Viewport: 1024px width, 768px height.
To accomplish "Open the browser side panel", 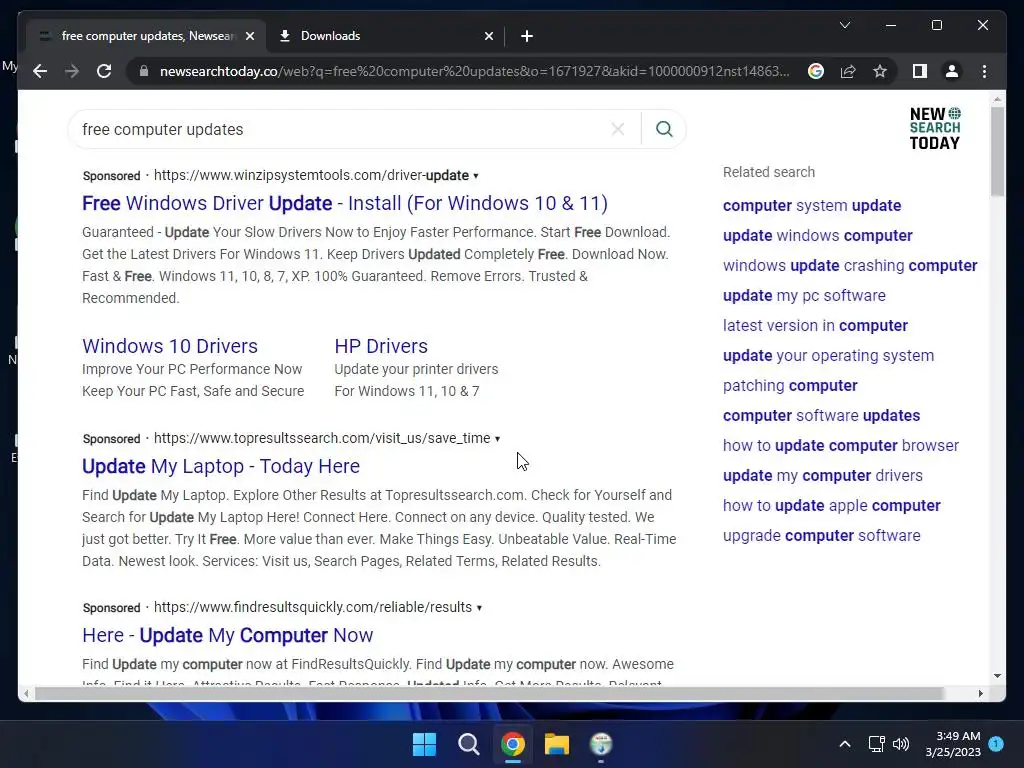I will 920,71.
